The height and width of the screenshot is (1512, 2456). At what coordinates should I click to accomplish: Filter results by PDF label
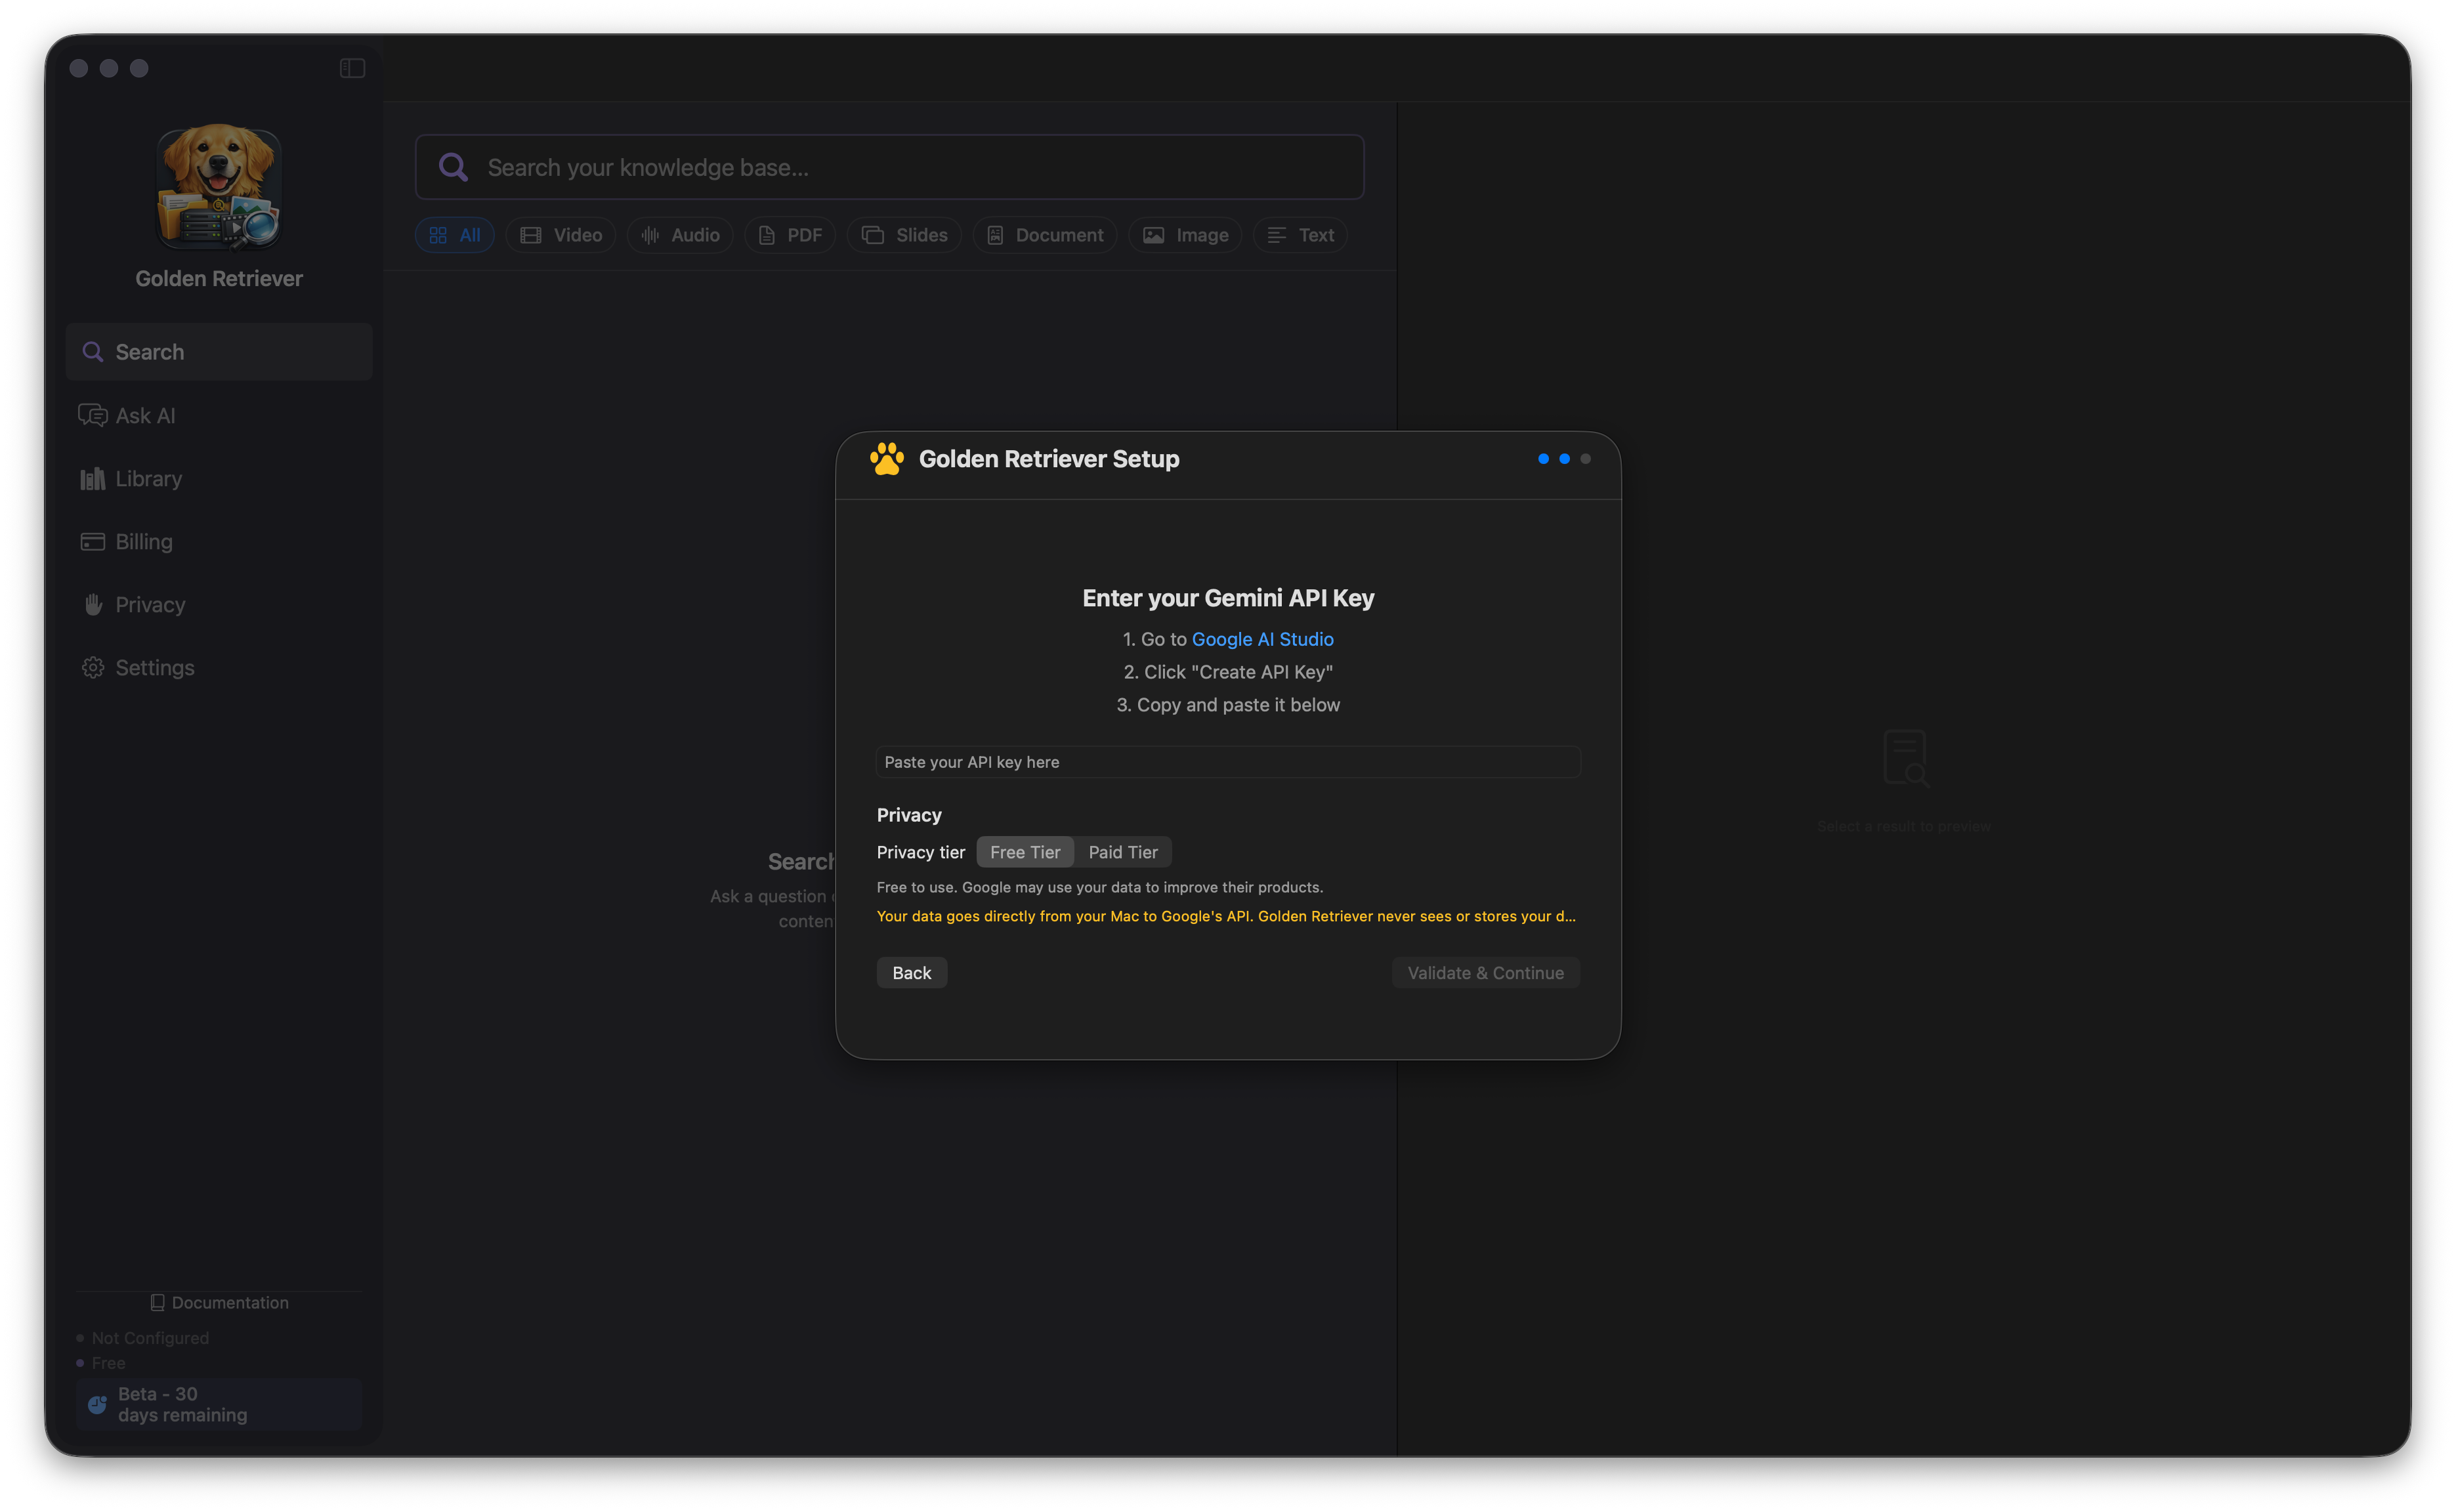tap(804, 235)
